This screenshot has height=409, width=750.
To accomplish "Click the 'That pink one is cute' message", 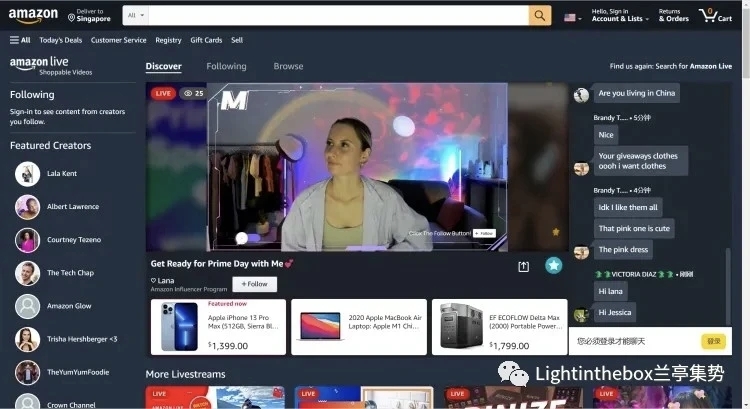I will click(634, 229).
